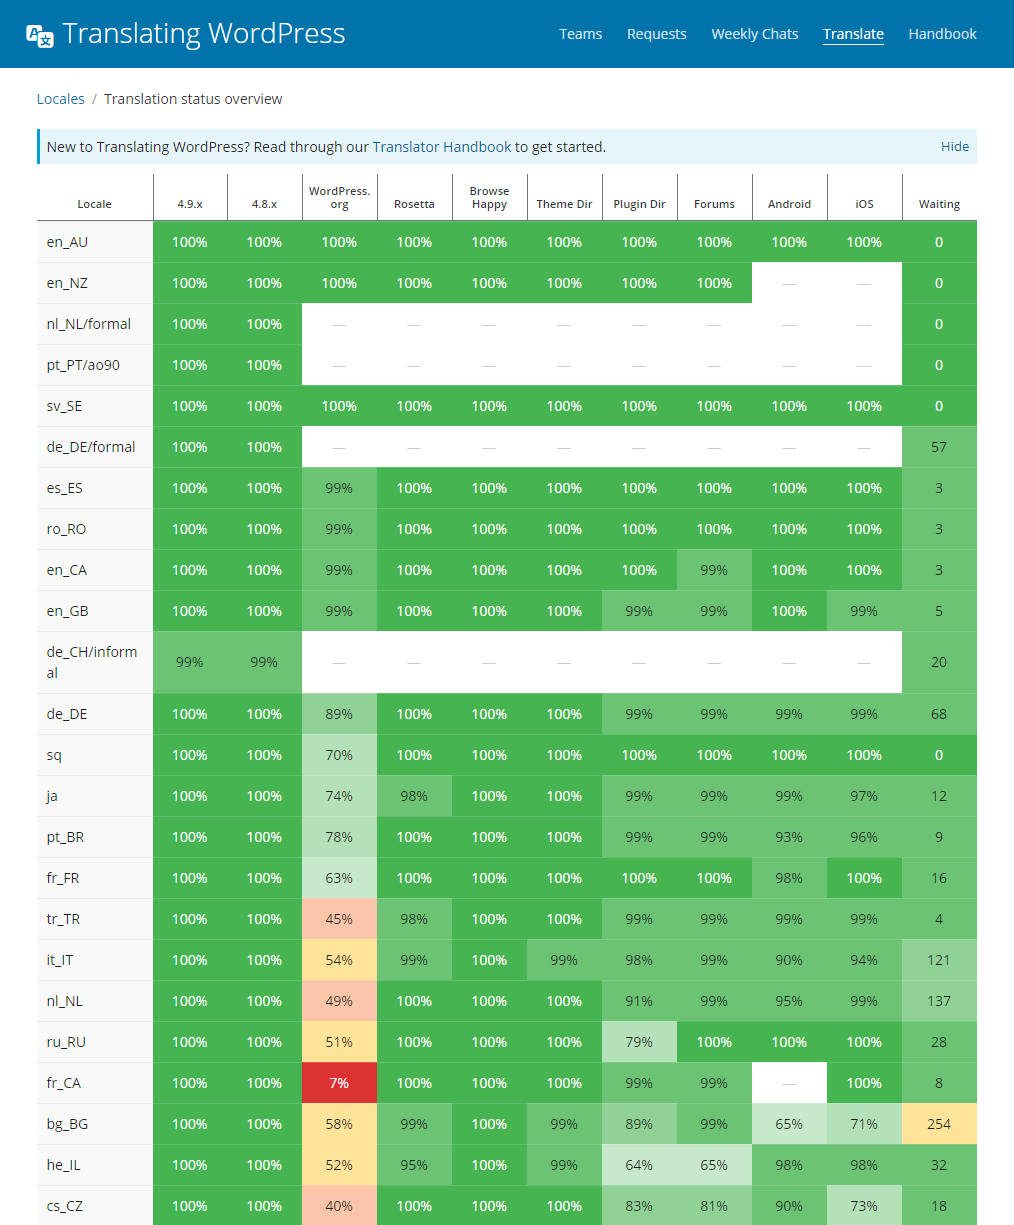Screen dimensions: 1014x1225
Task: Go back to Locales via breadcrumb
Action: (61, 99)
